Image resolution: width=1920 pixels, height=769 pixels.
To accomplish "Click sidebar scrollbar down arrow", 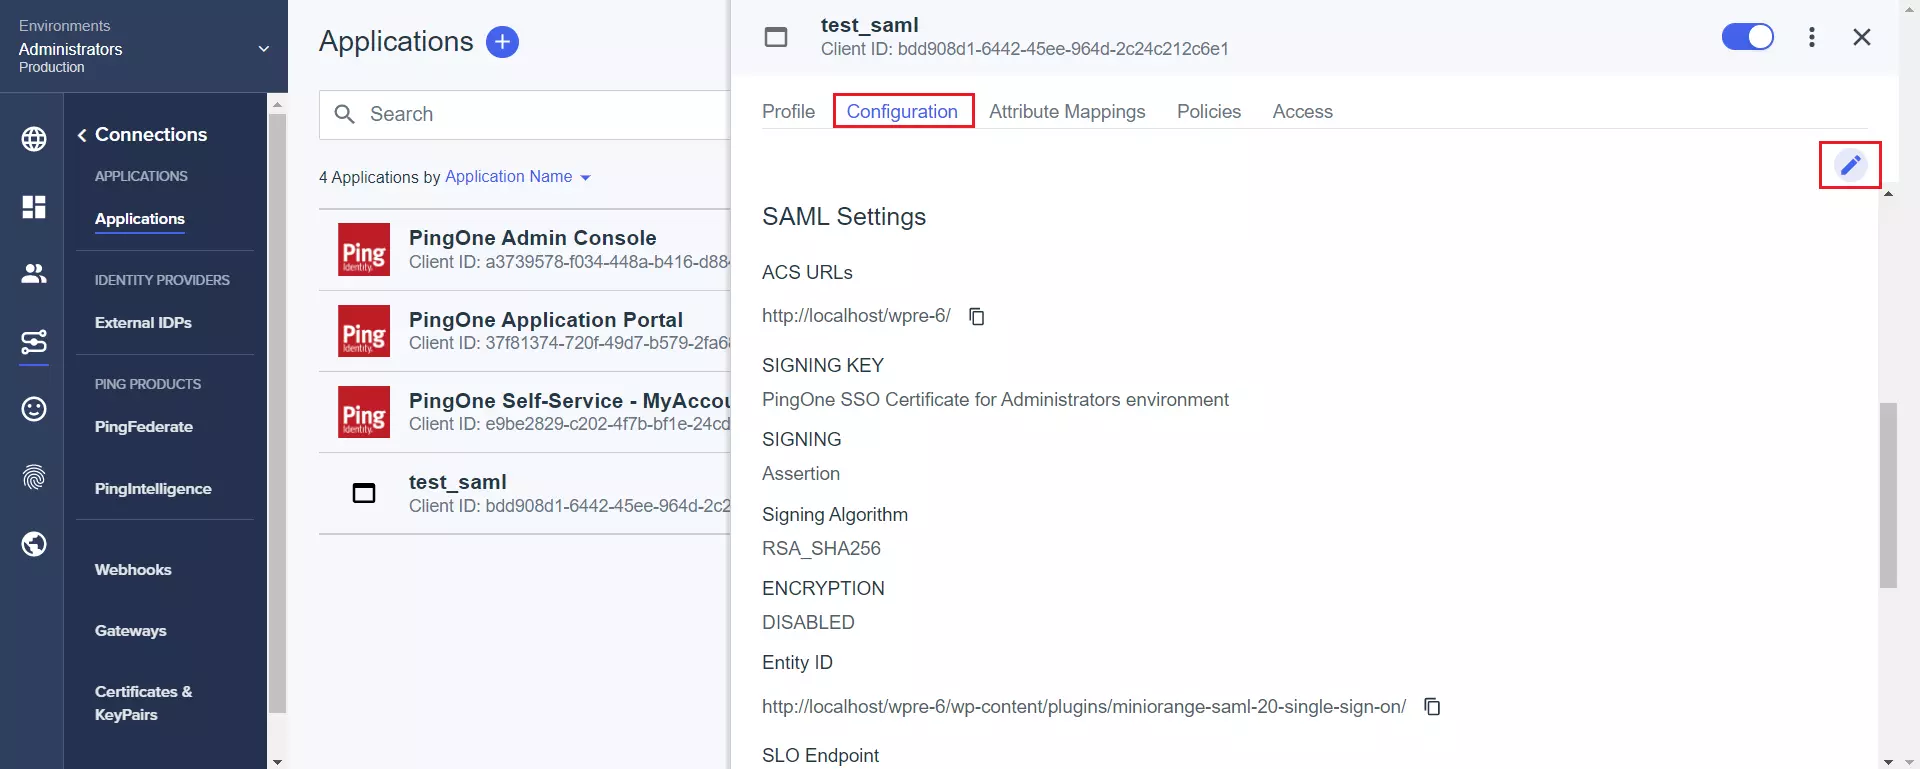I will (277, 761).
